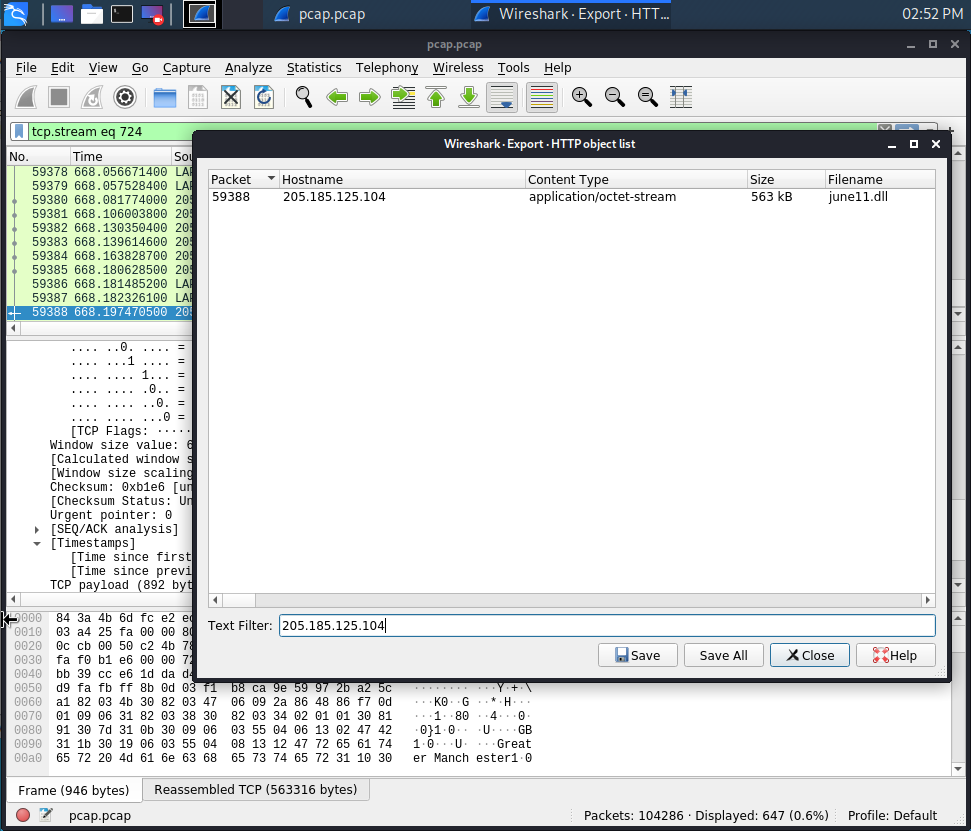971x831 pixels.
Task: Click expert information red circle icon
Action: click(x=23, y=815)
